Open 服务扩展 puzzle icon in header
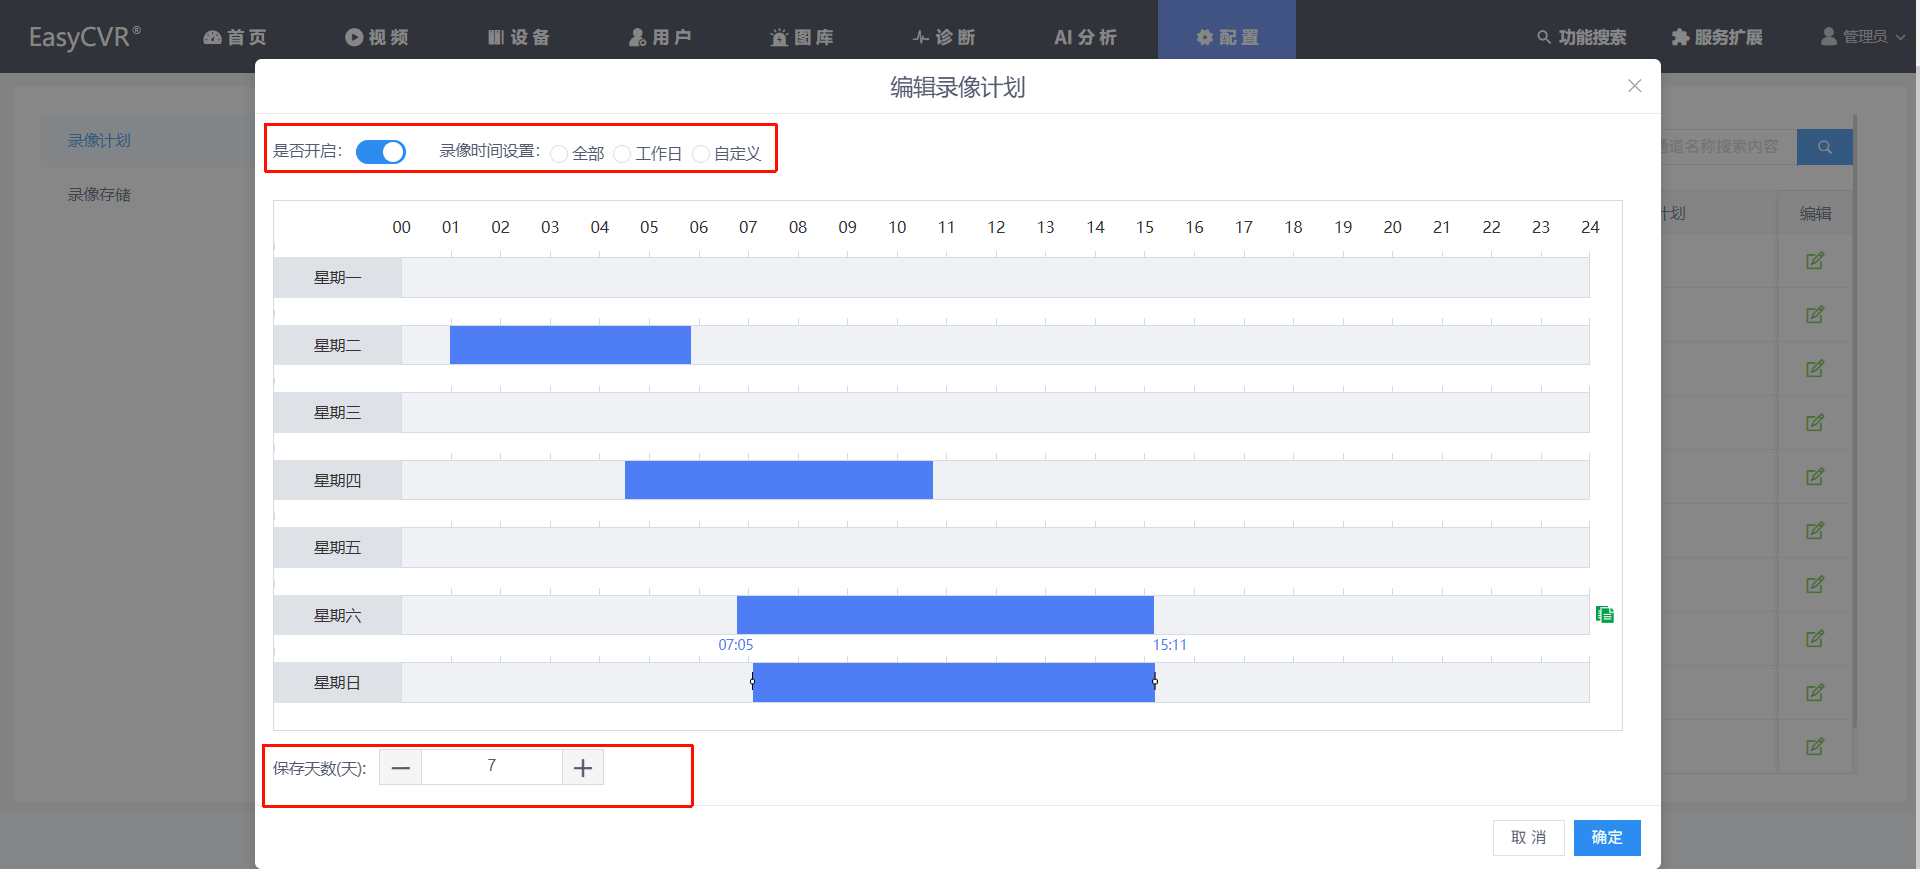Image resolution: width=1920 pixels, height=869 pixels. [1680, 37]
